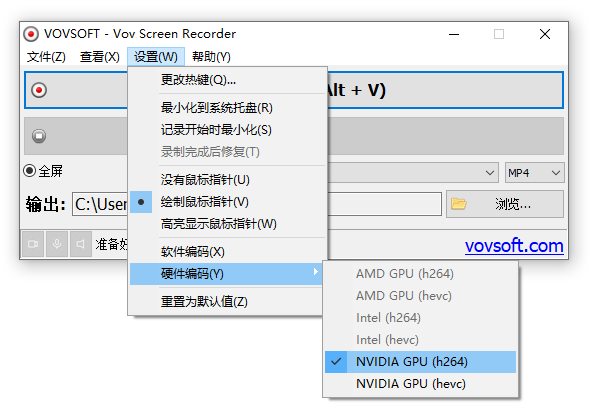Click the speaker icon in status bar

(81, 244)
